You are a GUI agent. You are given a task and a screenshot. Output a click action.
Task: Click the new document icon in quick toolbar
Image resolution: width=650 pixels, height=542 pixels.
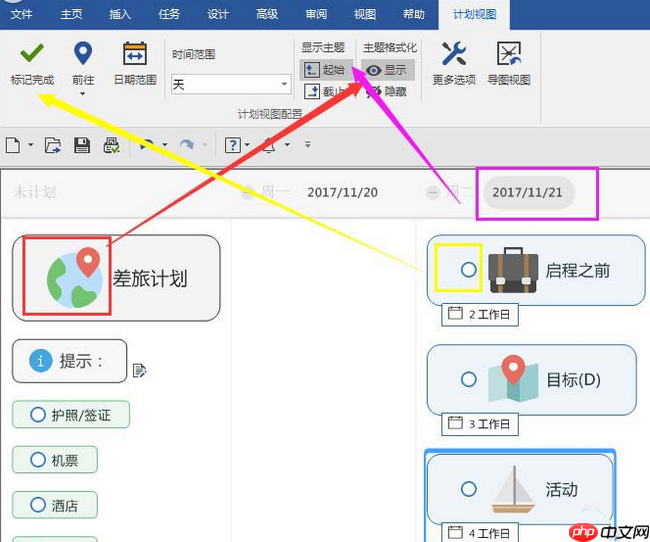click(x=13, y=146)
